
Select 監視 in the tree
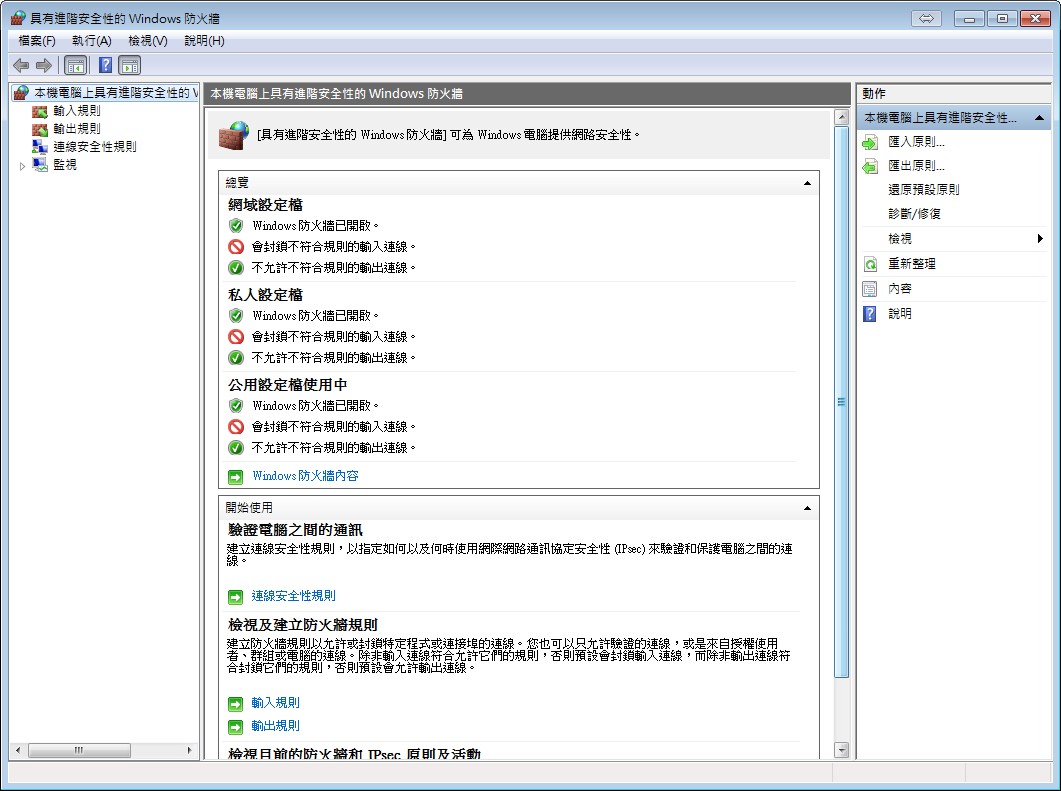click(65, 164)
